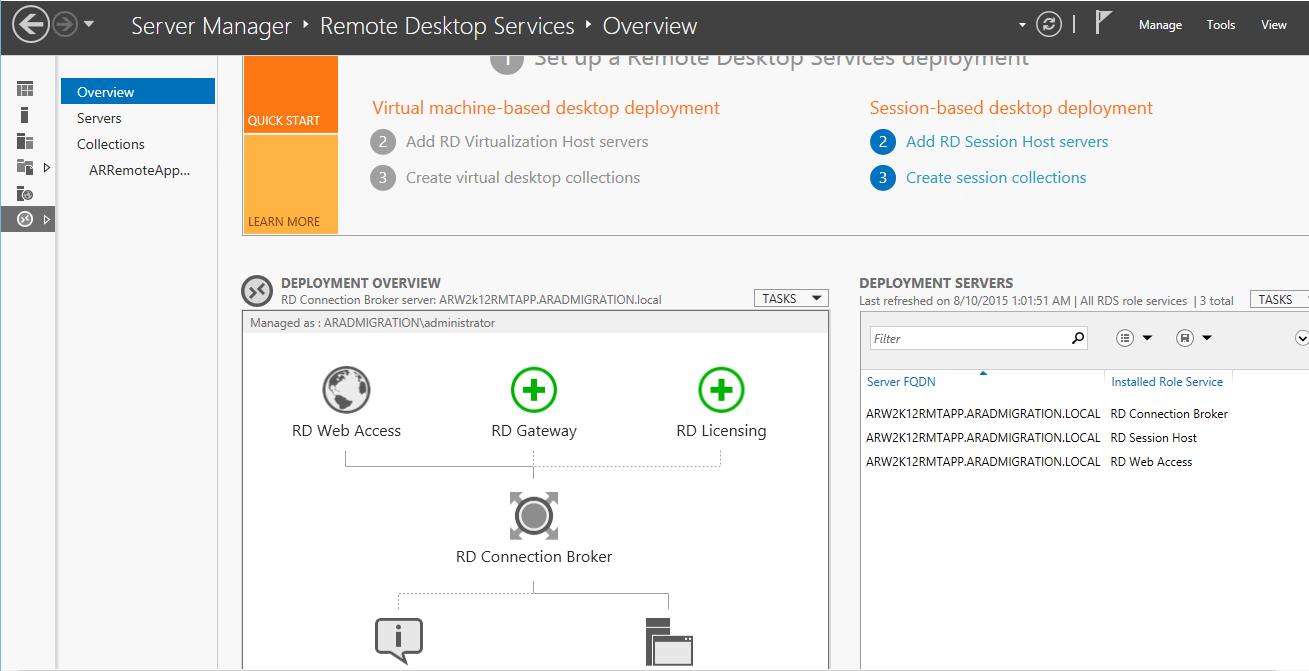Select the Remote Desktop Services sidebar icon

(x=25, y=218)
